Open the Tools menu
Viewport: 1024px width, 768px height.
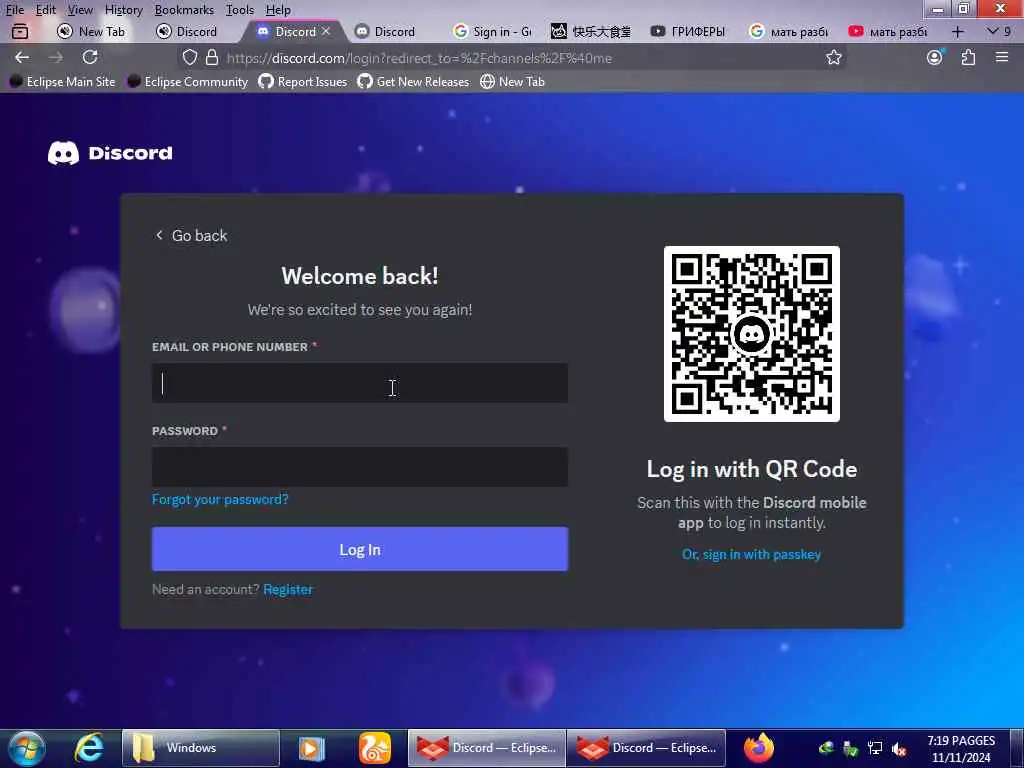tap(240, 10)
